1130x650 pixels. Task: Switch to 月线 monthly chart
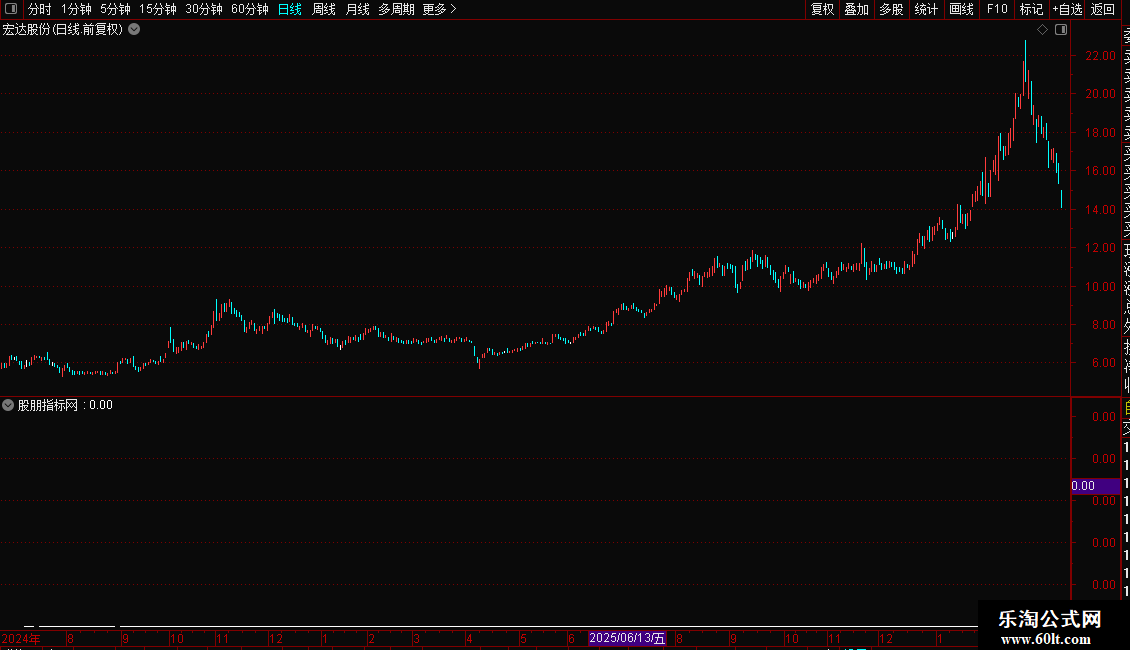[357, 9]
